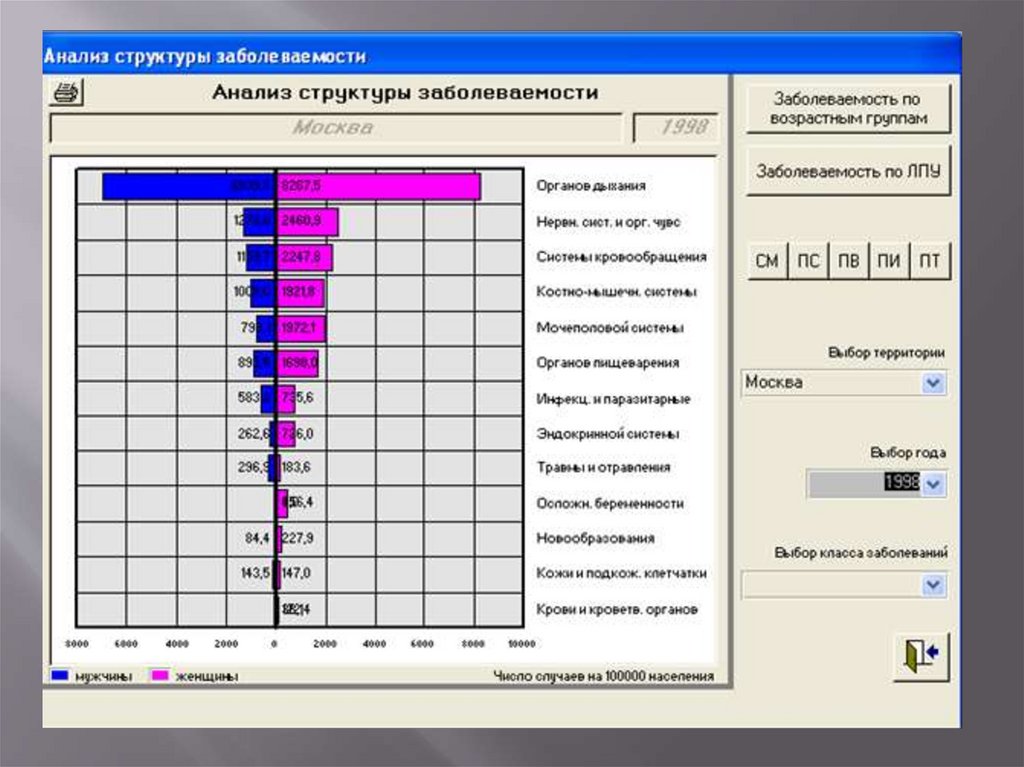Click the 1998 year header field
This screenshot has width=1024, height=767.
click(675, 128)
